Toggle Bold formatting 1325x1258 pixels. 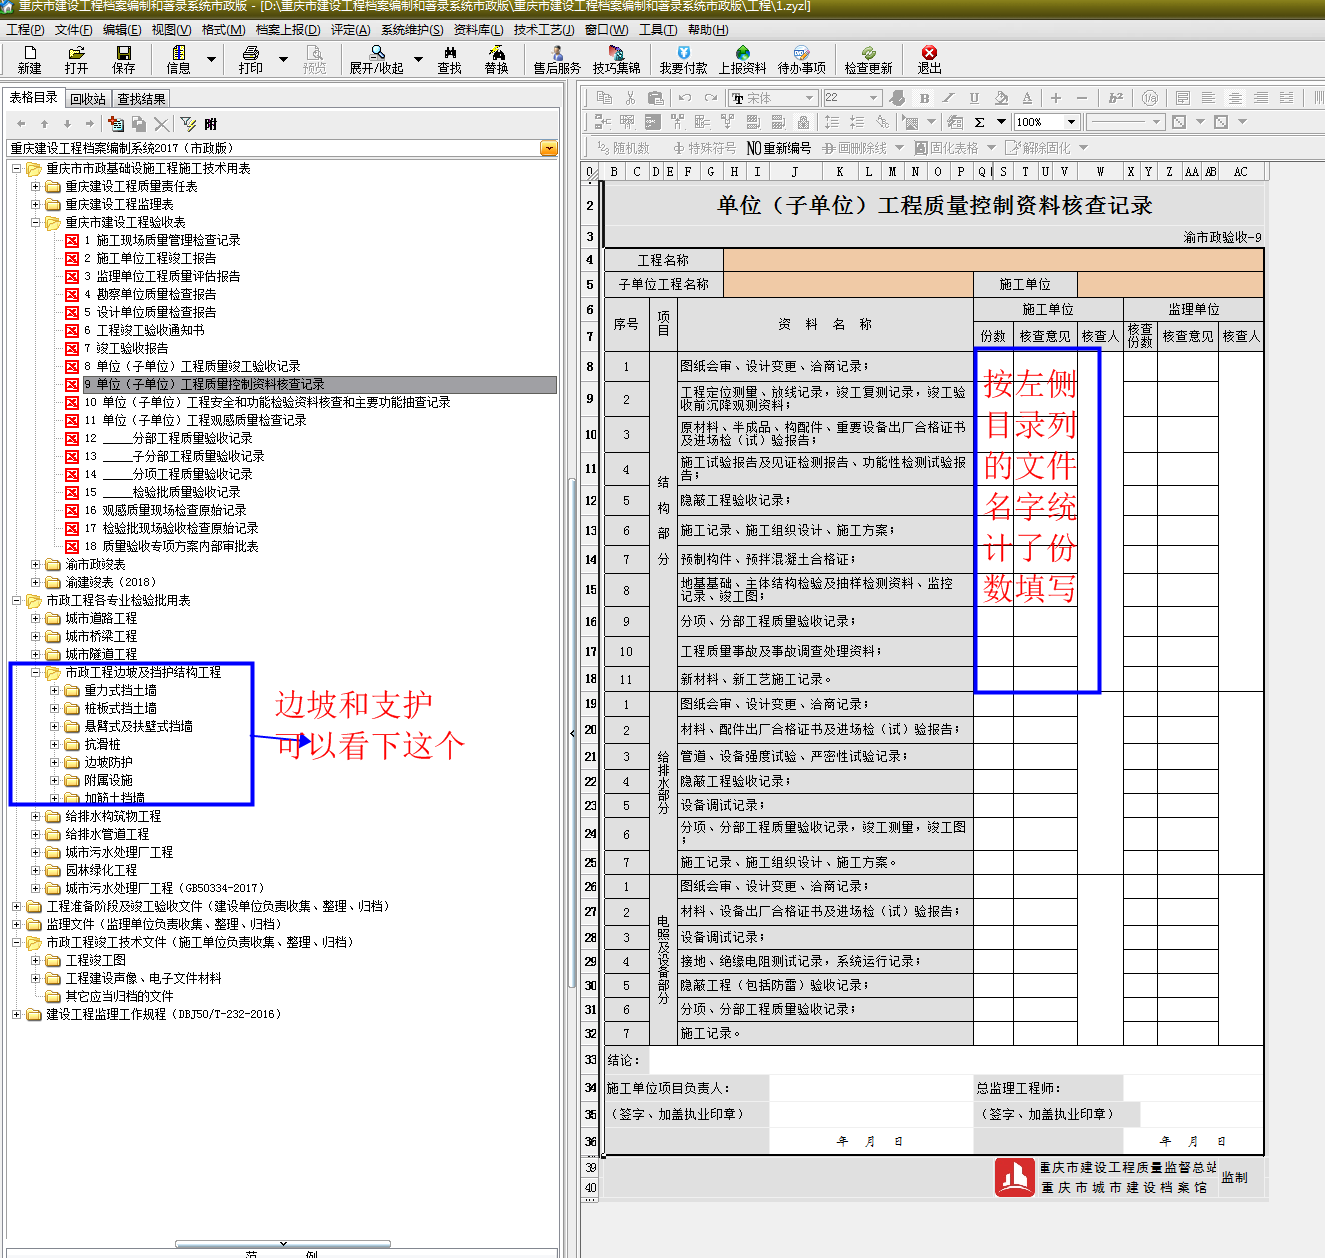pyautogui.click(x=924, y=97)
